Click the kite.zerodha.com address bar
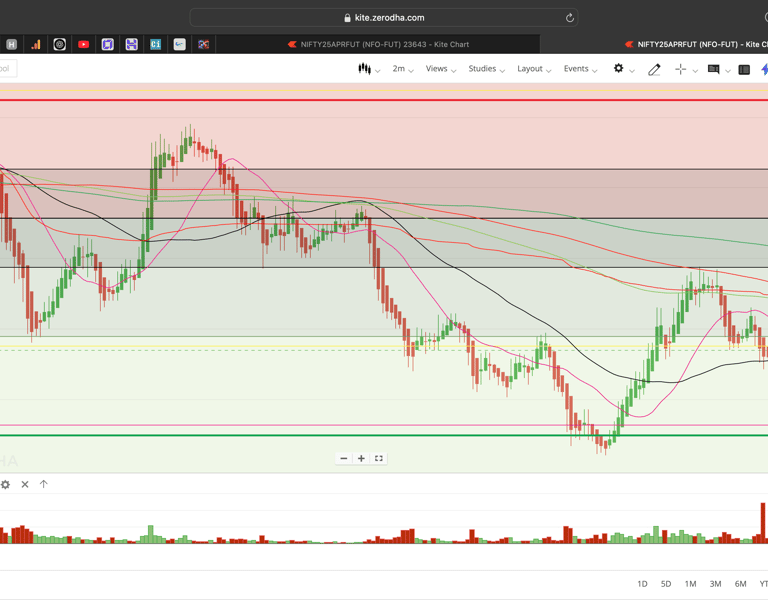 point(384,18)
